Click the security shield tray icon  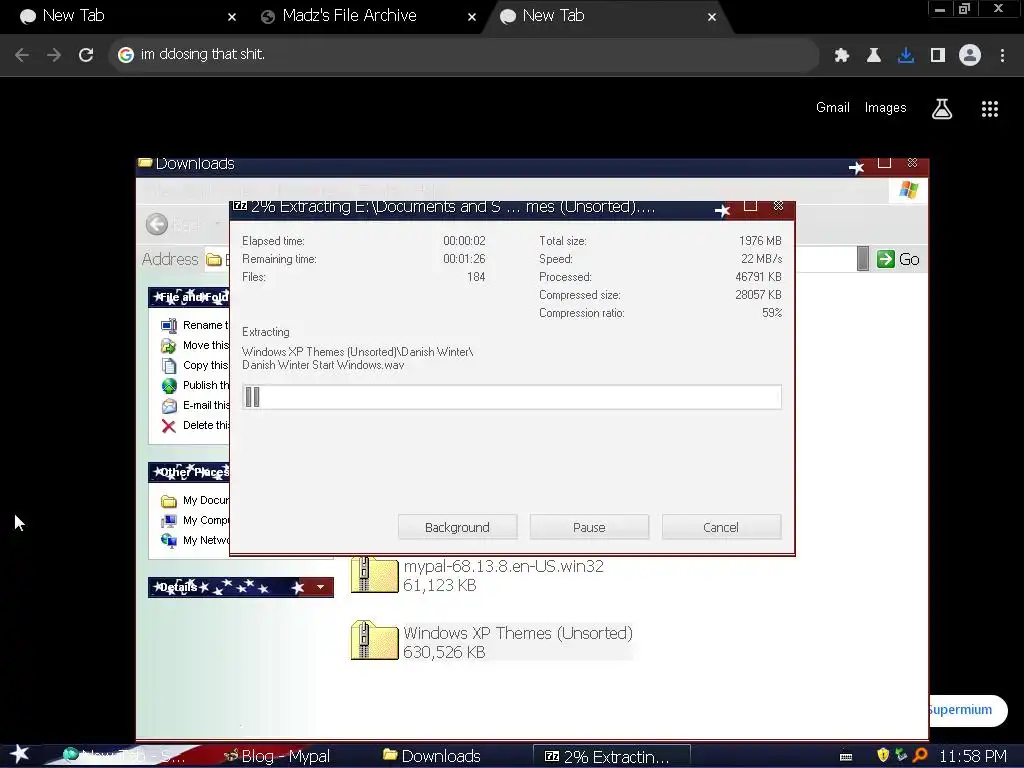click(883, 756)
